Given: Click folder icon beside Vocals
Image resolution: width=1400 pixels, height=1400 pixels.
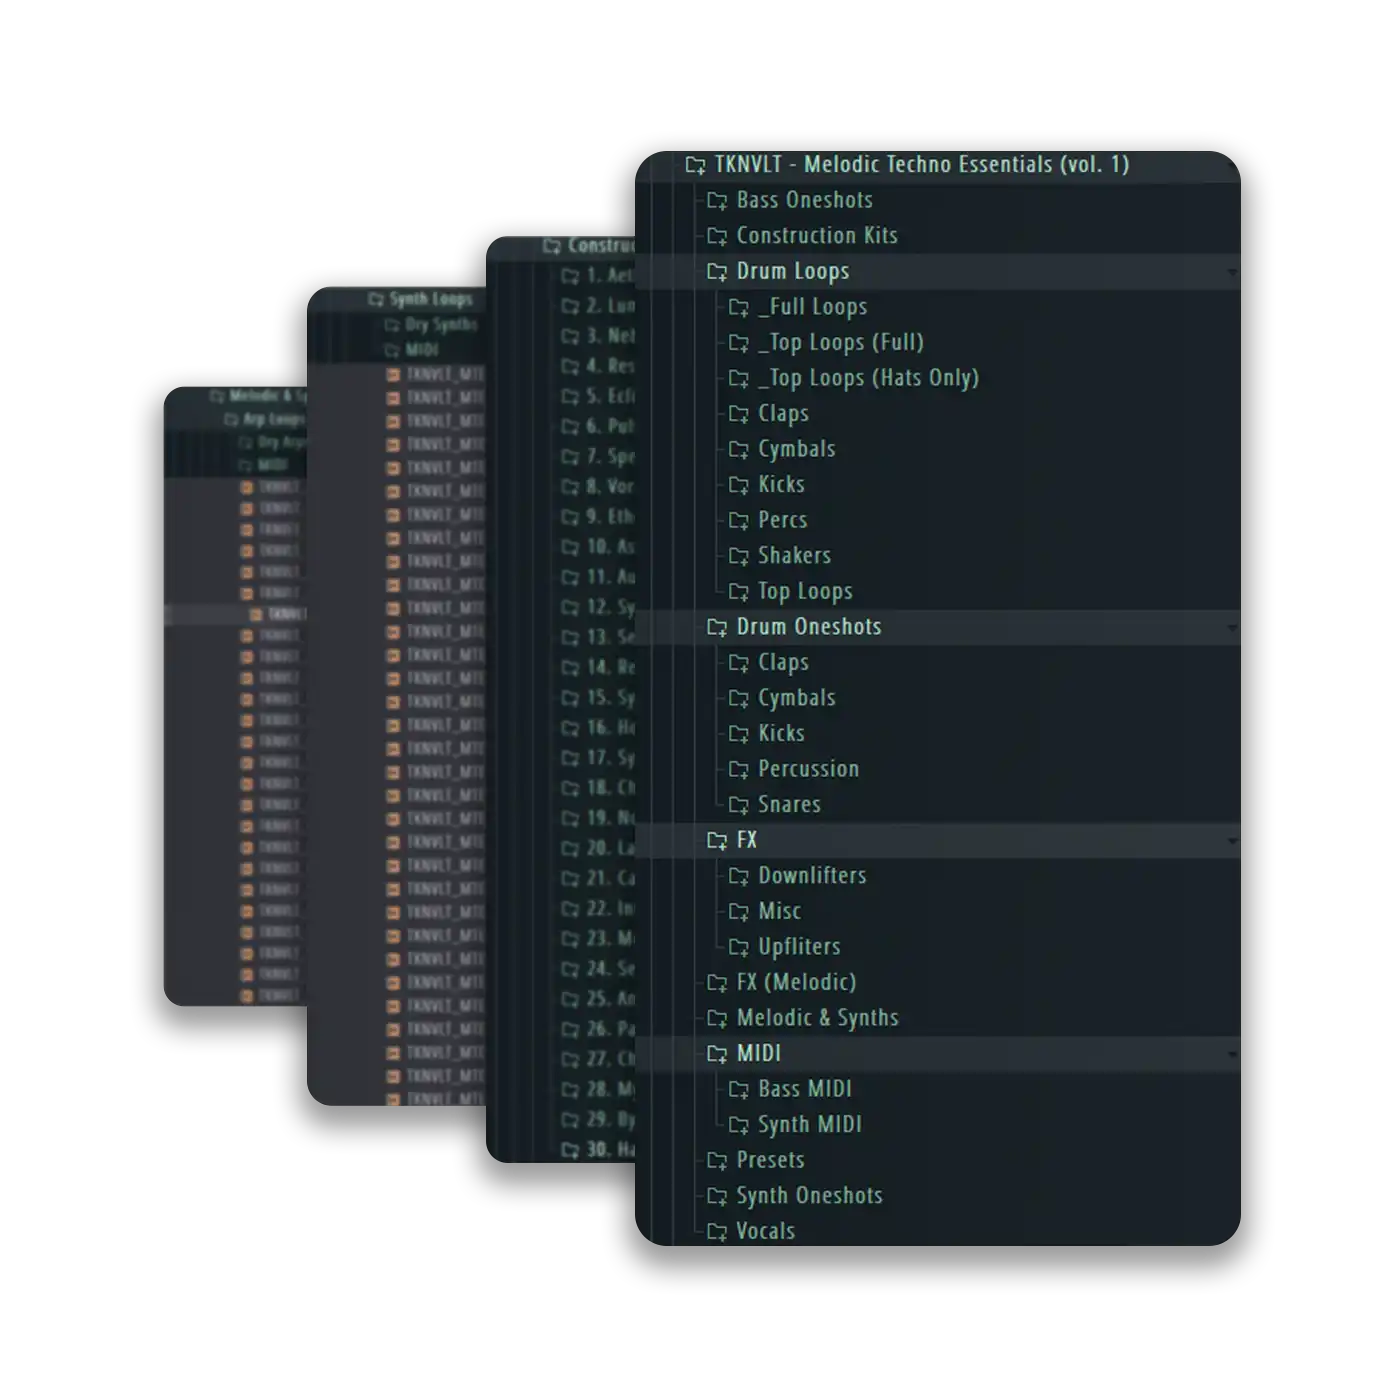Looking at the screenshot, I should [717, 1232].
